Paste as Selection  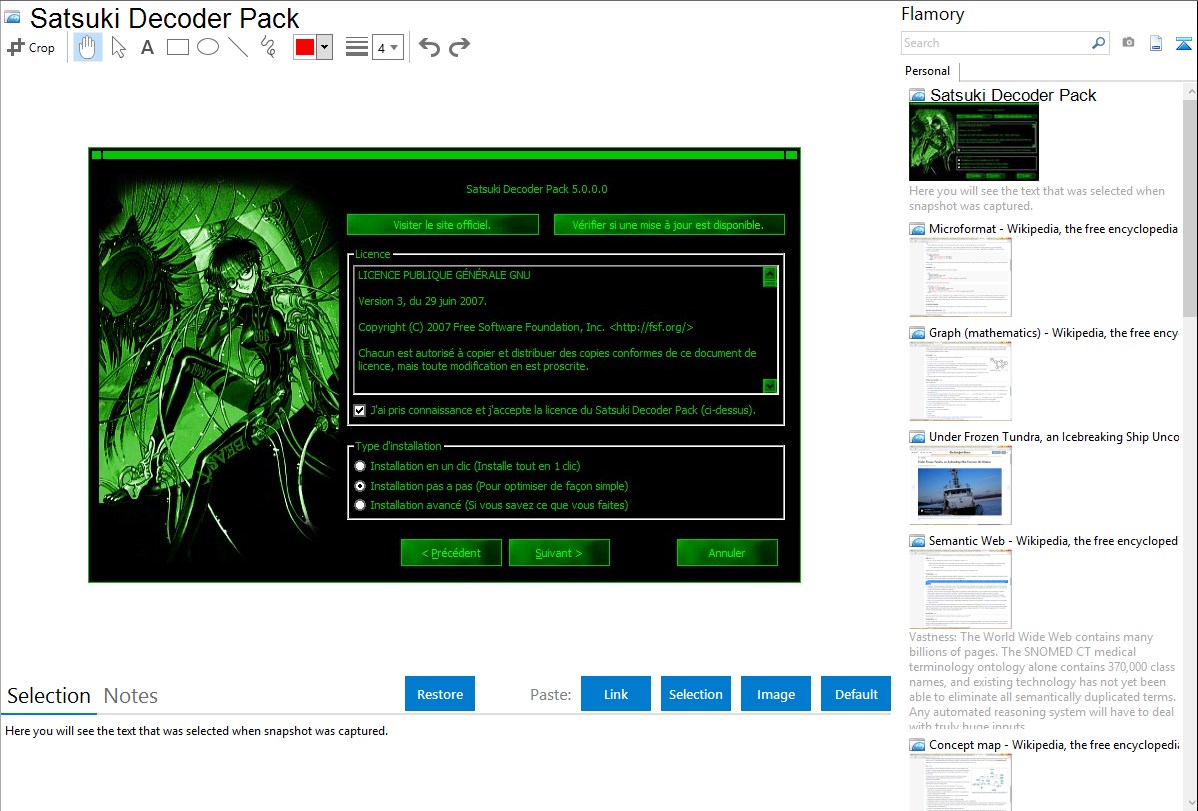(696, 694)
